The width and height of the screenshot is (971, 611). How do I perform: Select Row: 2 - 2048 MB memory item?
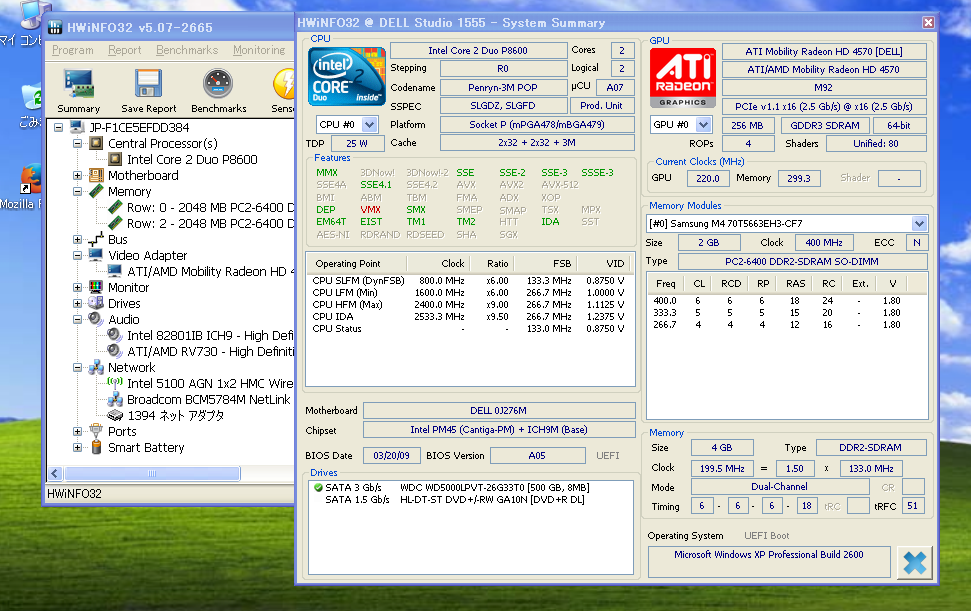(x=210, y=223)
